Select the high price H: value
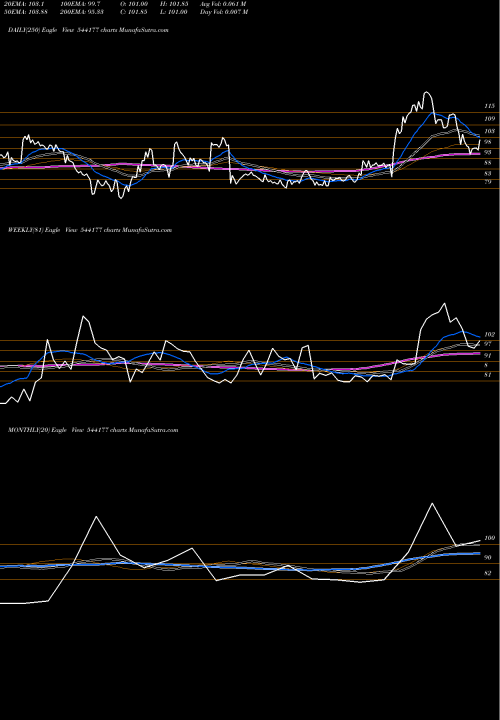This screenshot has height=720, width=500. (175, 4)
